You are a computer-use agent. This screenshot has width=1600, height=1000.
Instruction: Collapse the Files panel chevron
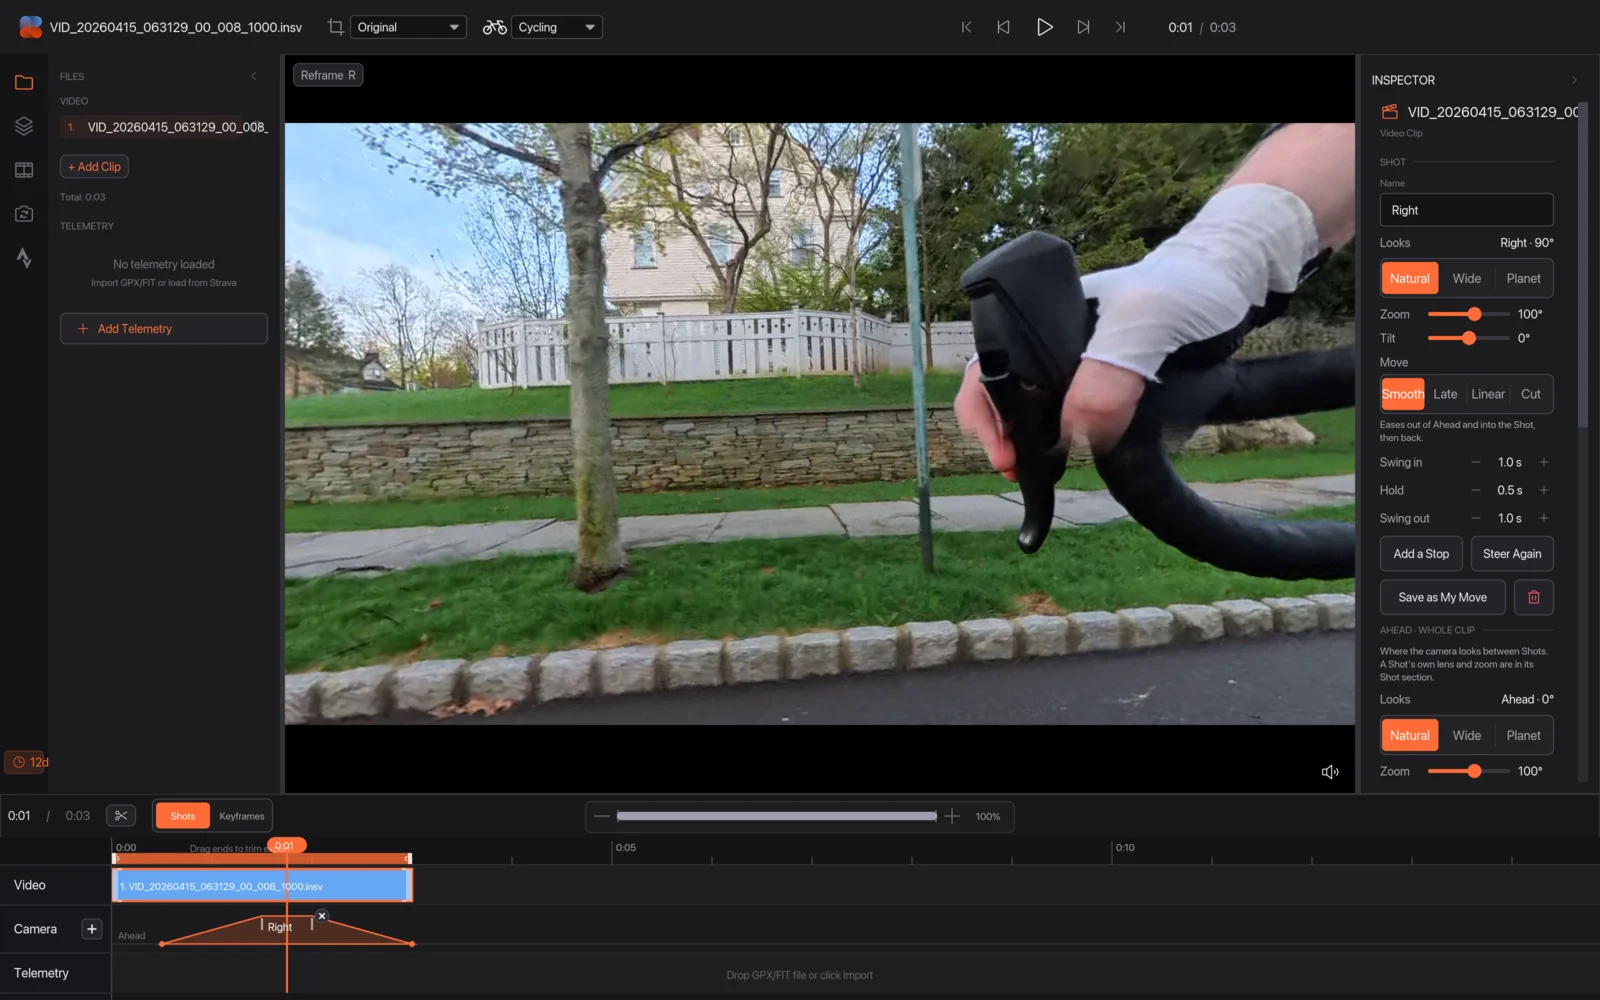(x=254, y=76)
